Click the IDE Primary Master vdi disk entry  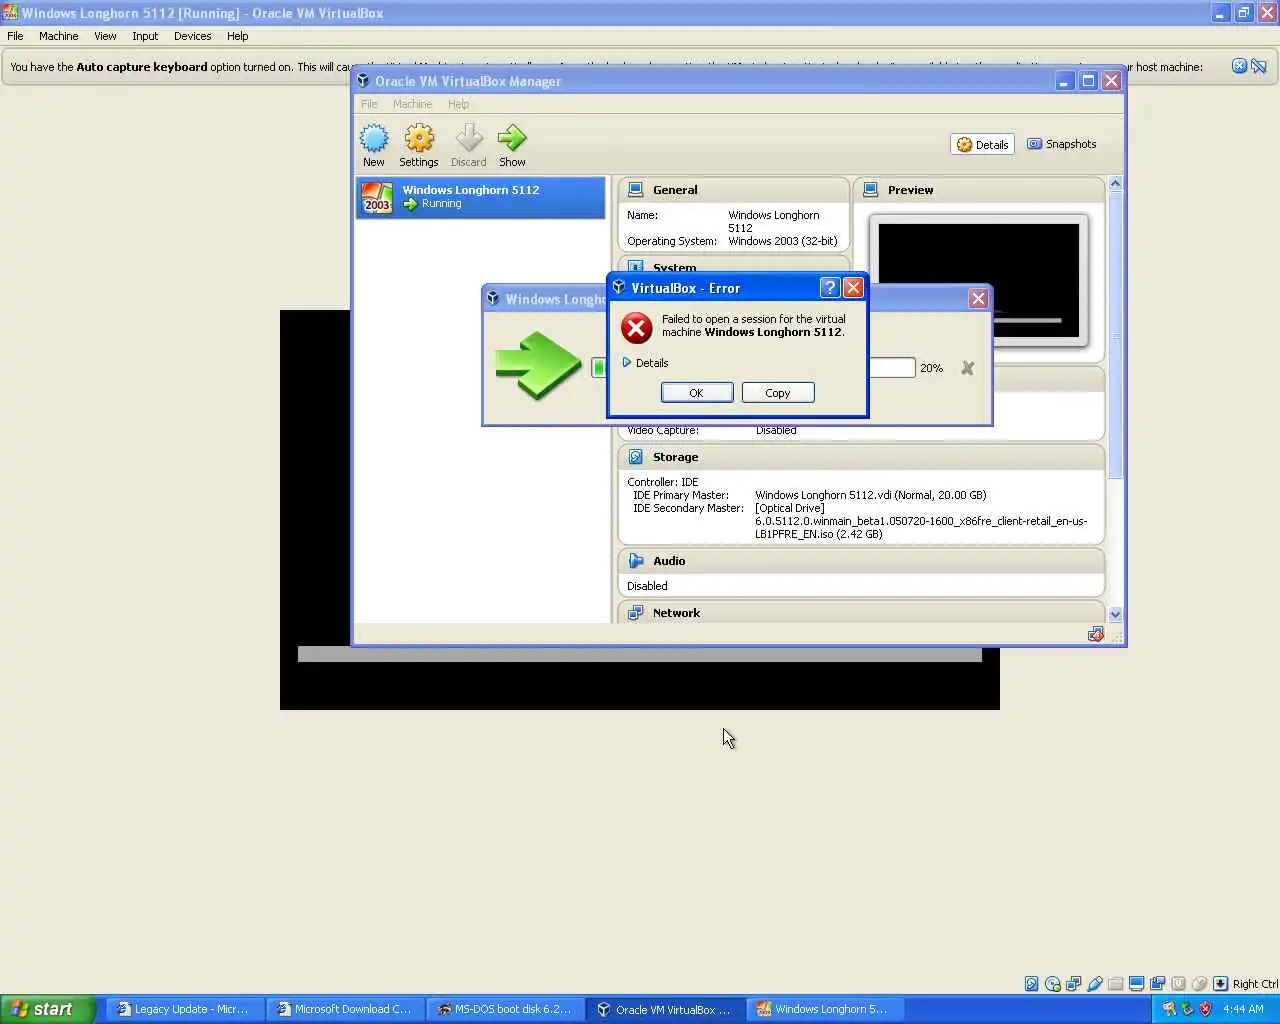tap(870, 495)
